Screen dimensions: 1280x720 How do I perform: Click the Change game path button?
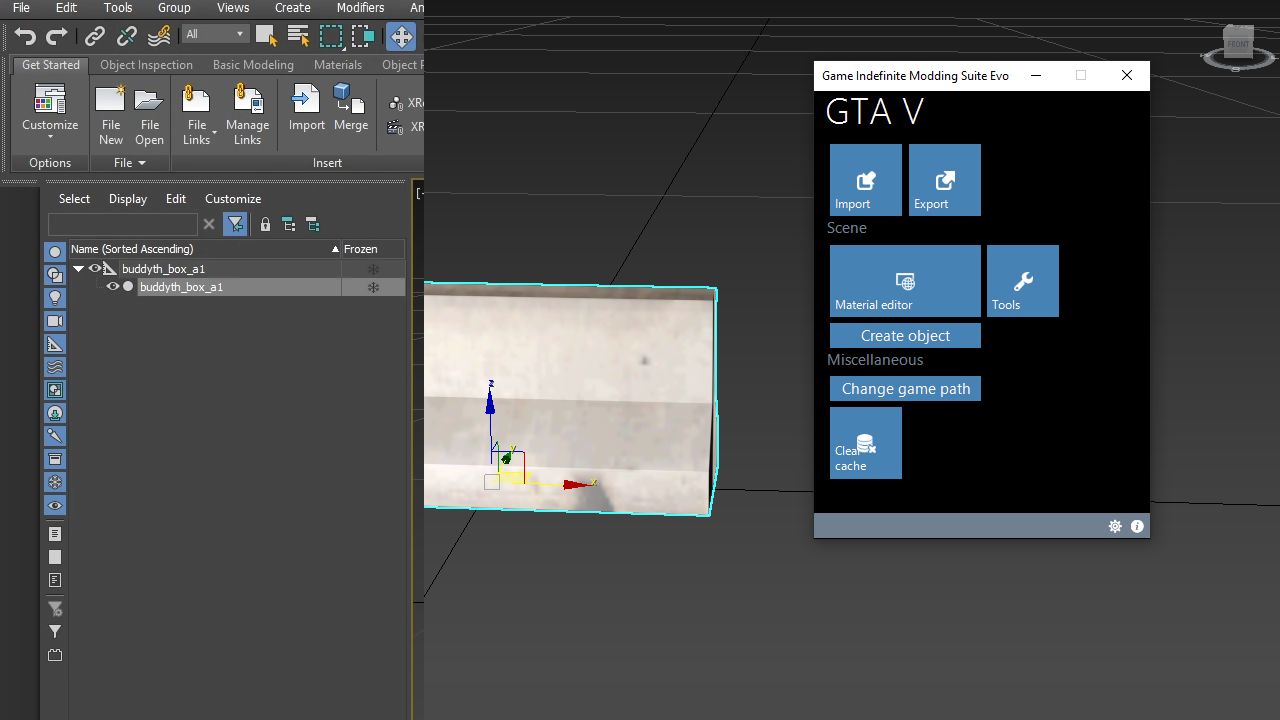pyautogui.click(x=904, y=388)
